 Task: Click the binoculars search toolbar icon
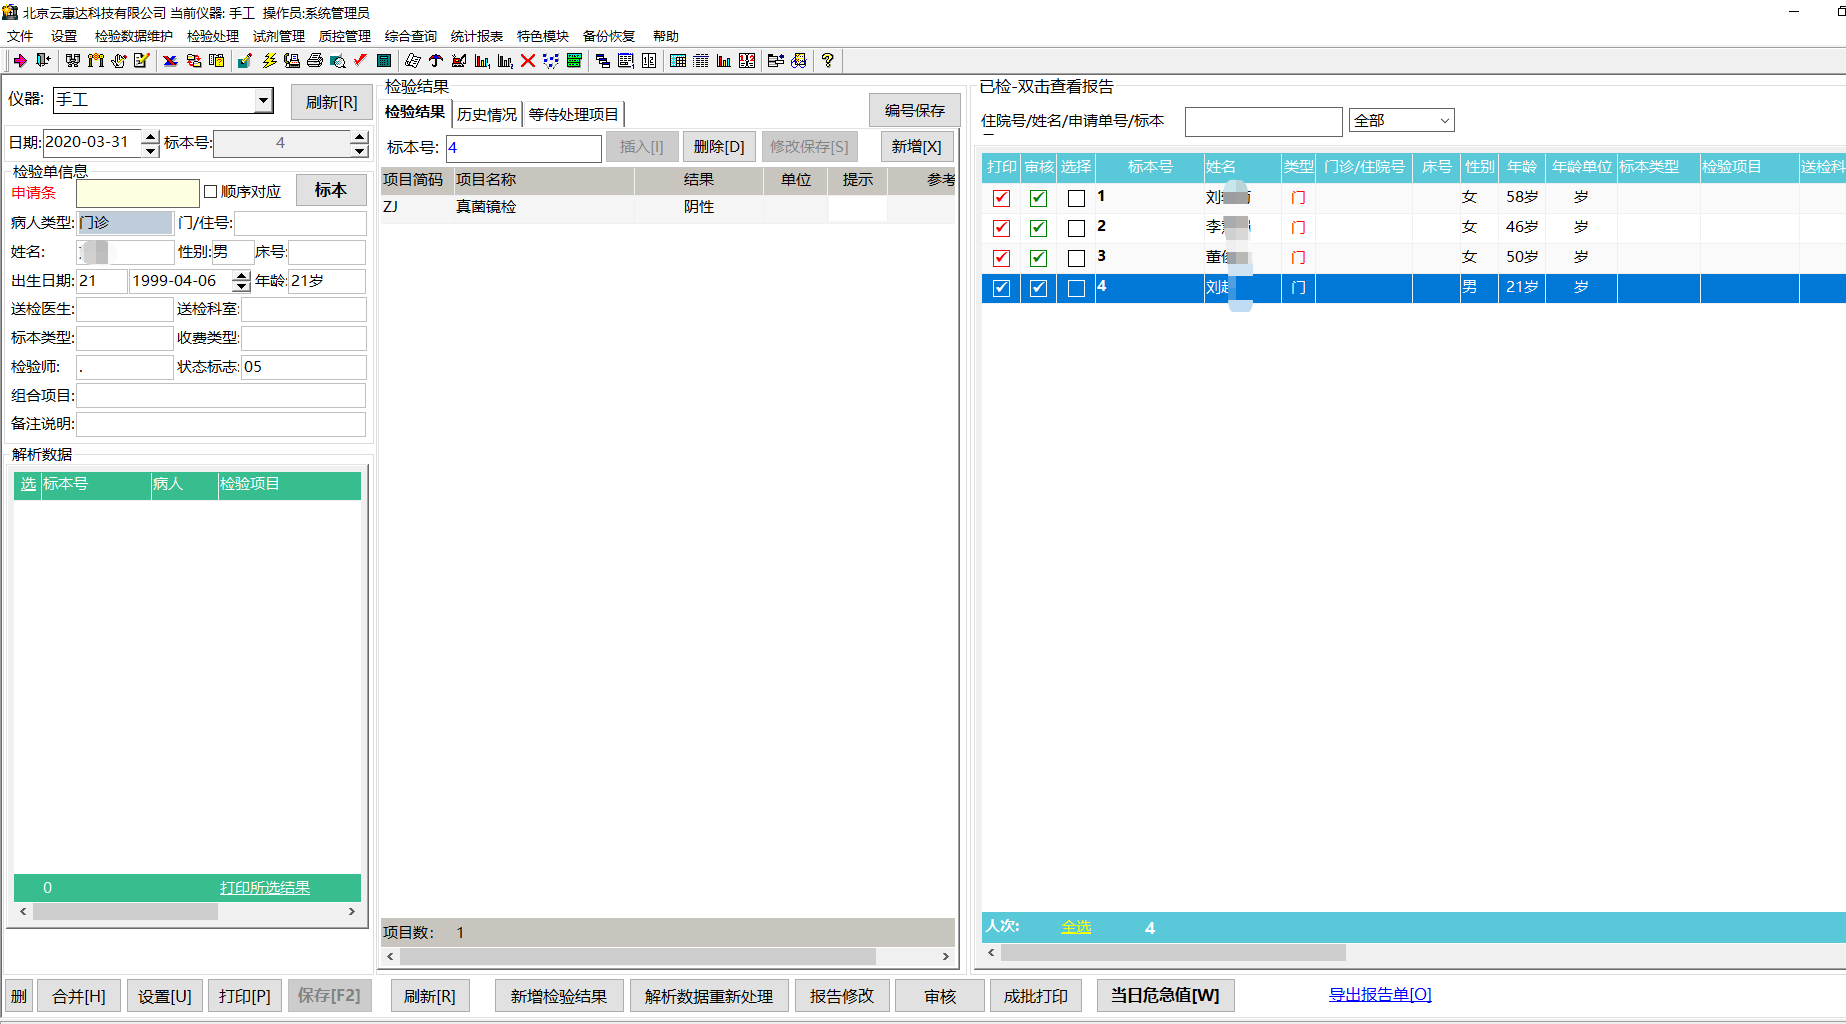73,61
